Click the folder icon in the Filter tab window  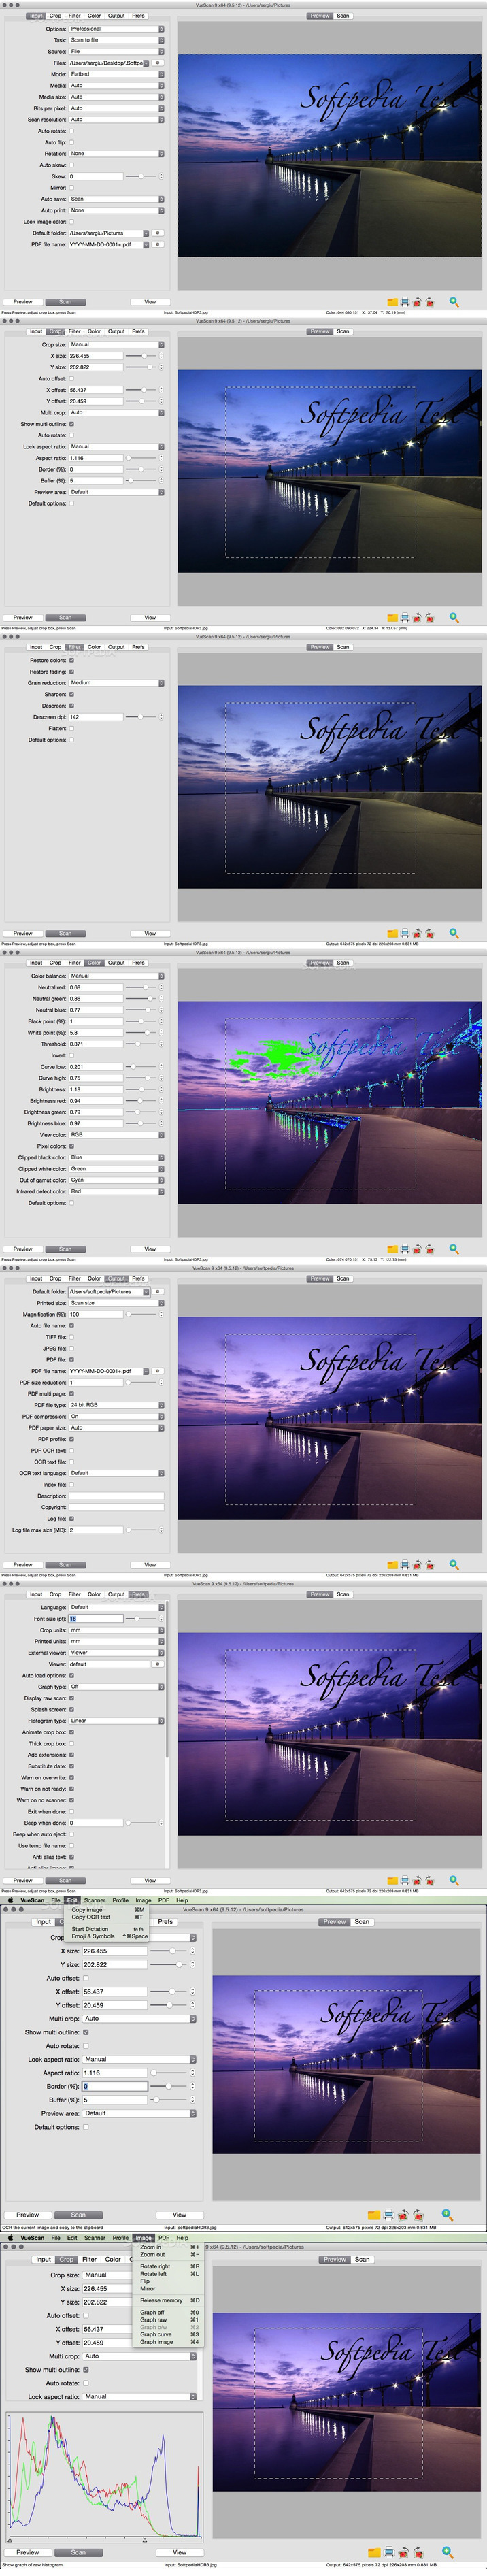coord(392,933)
